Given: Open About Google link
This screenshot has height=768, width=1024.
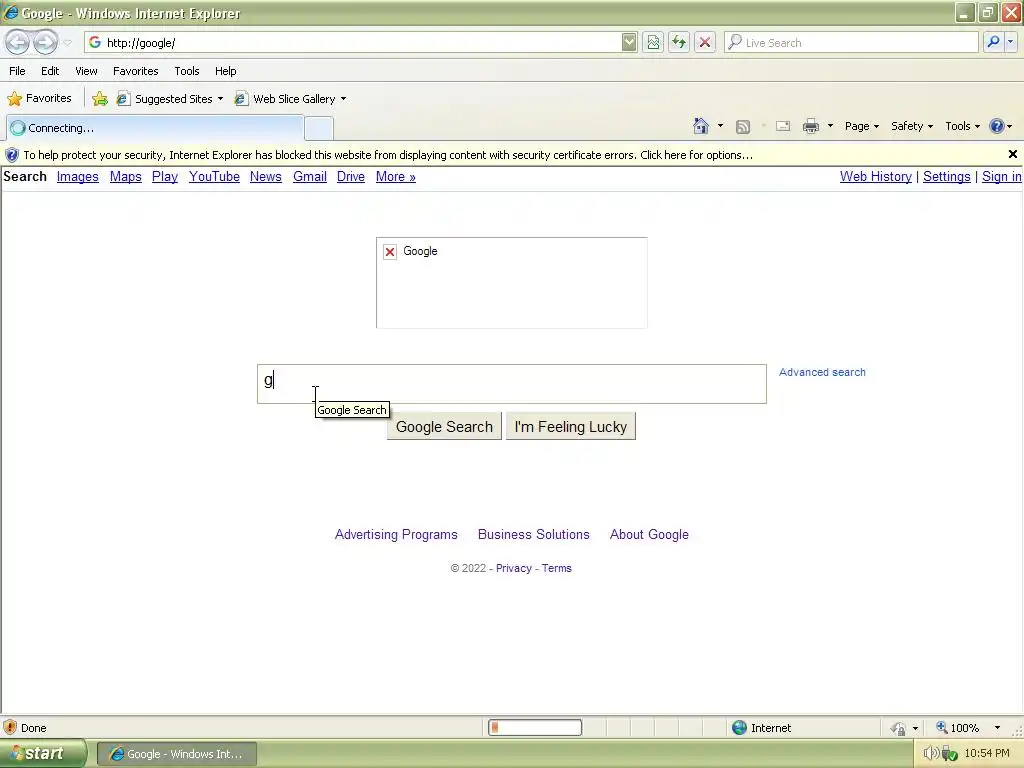Looking at the screenshot, I should point(649,535).
